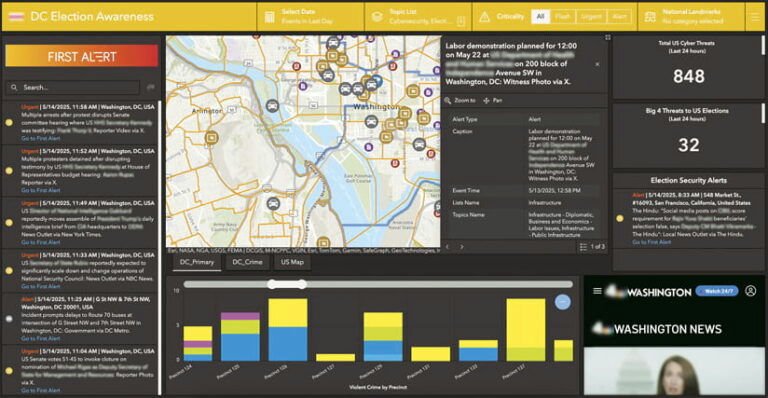Click the Arlington label on the map
This screenshot has height=398, width=768.
[207, 111]
